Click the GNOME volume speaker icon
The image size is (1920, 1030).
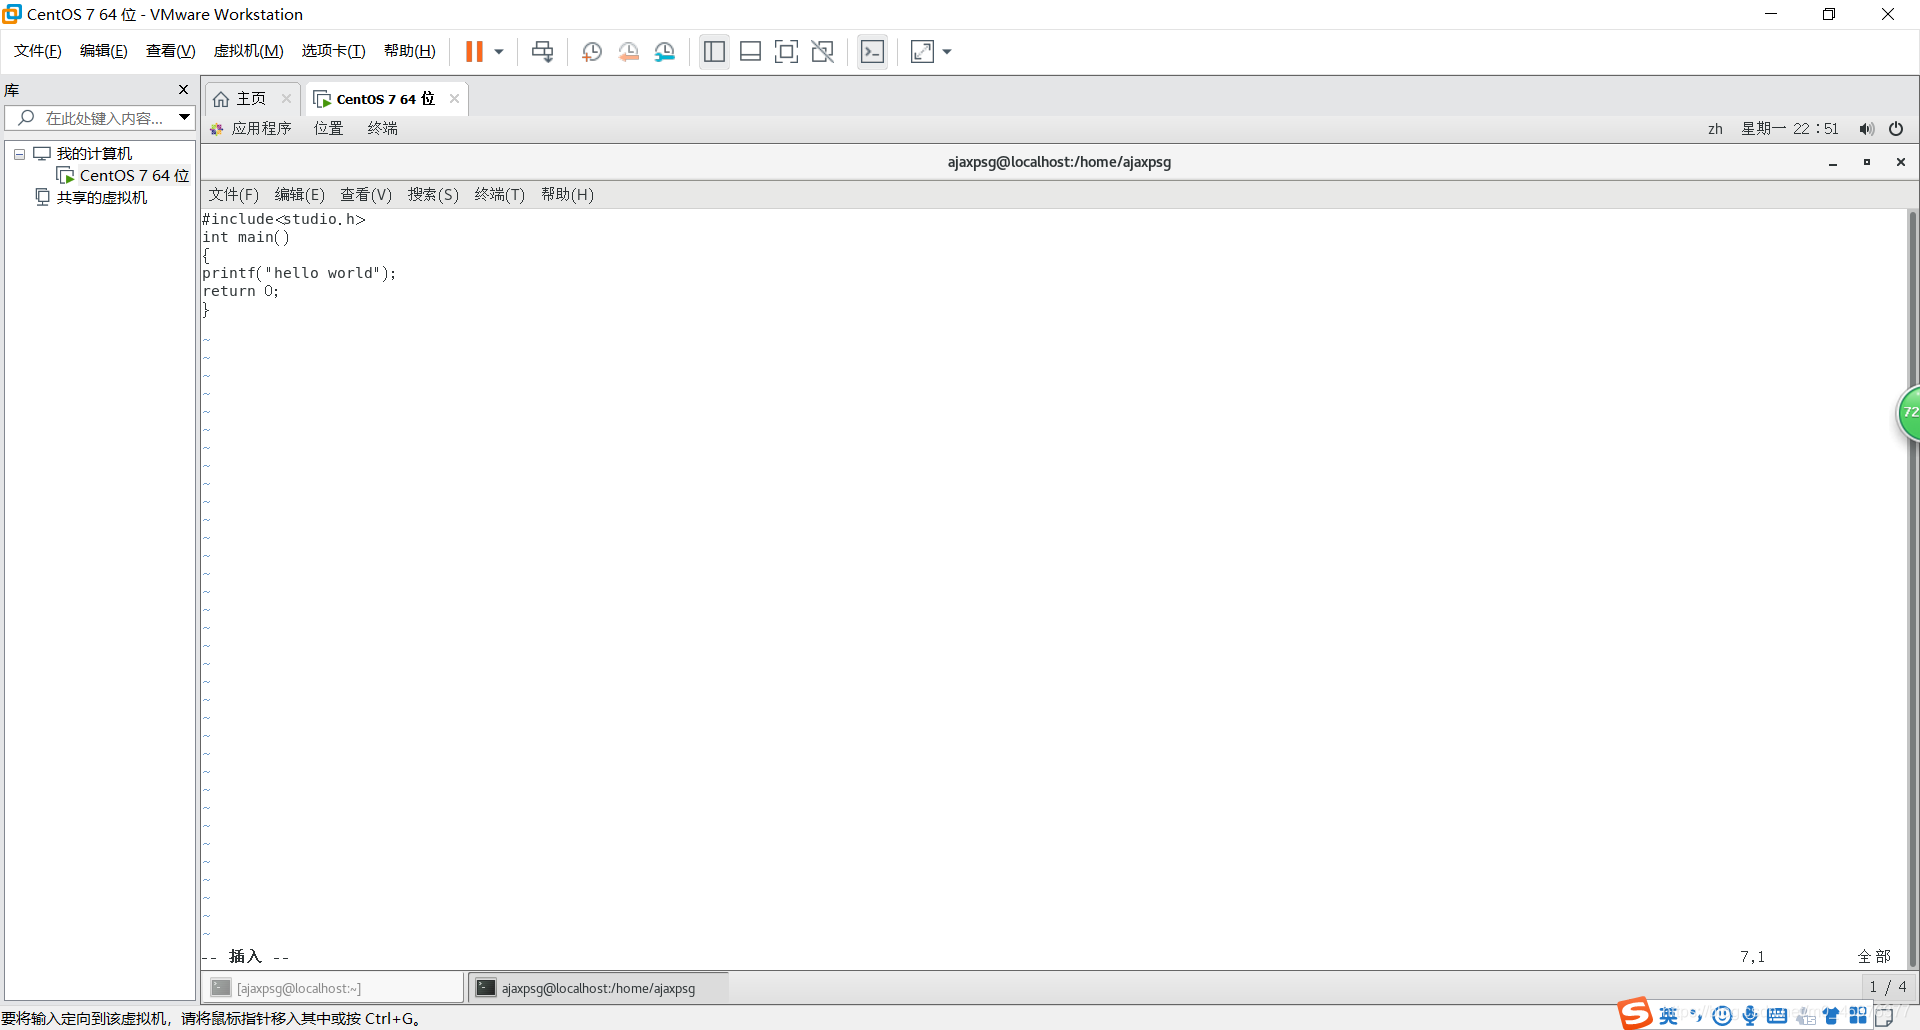1866,129
